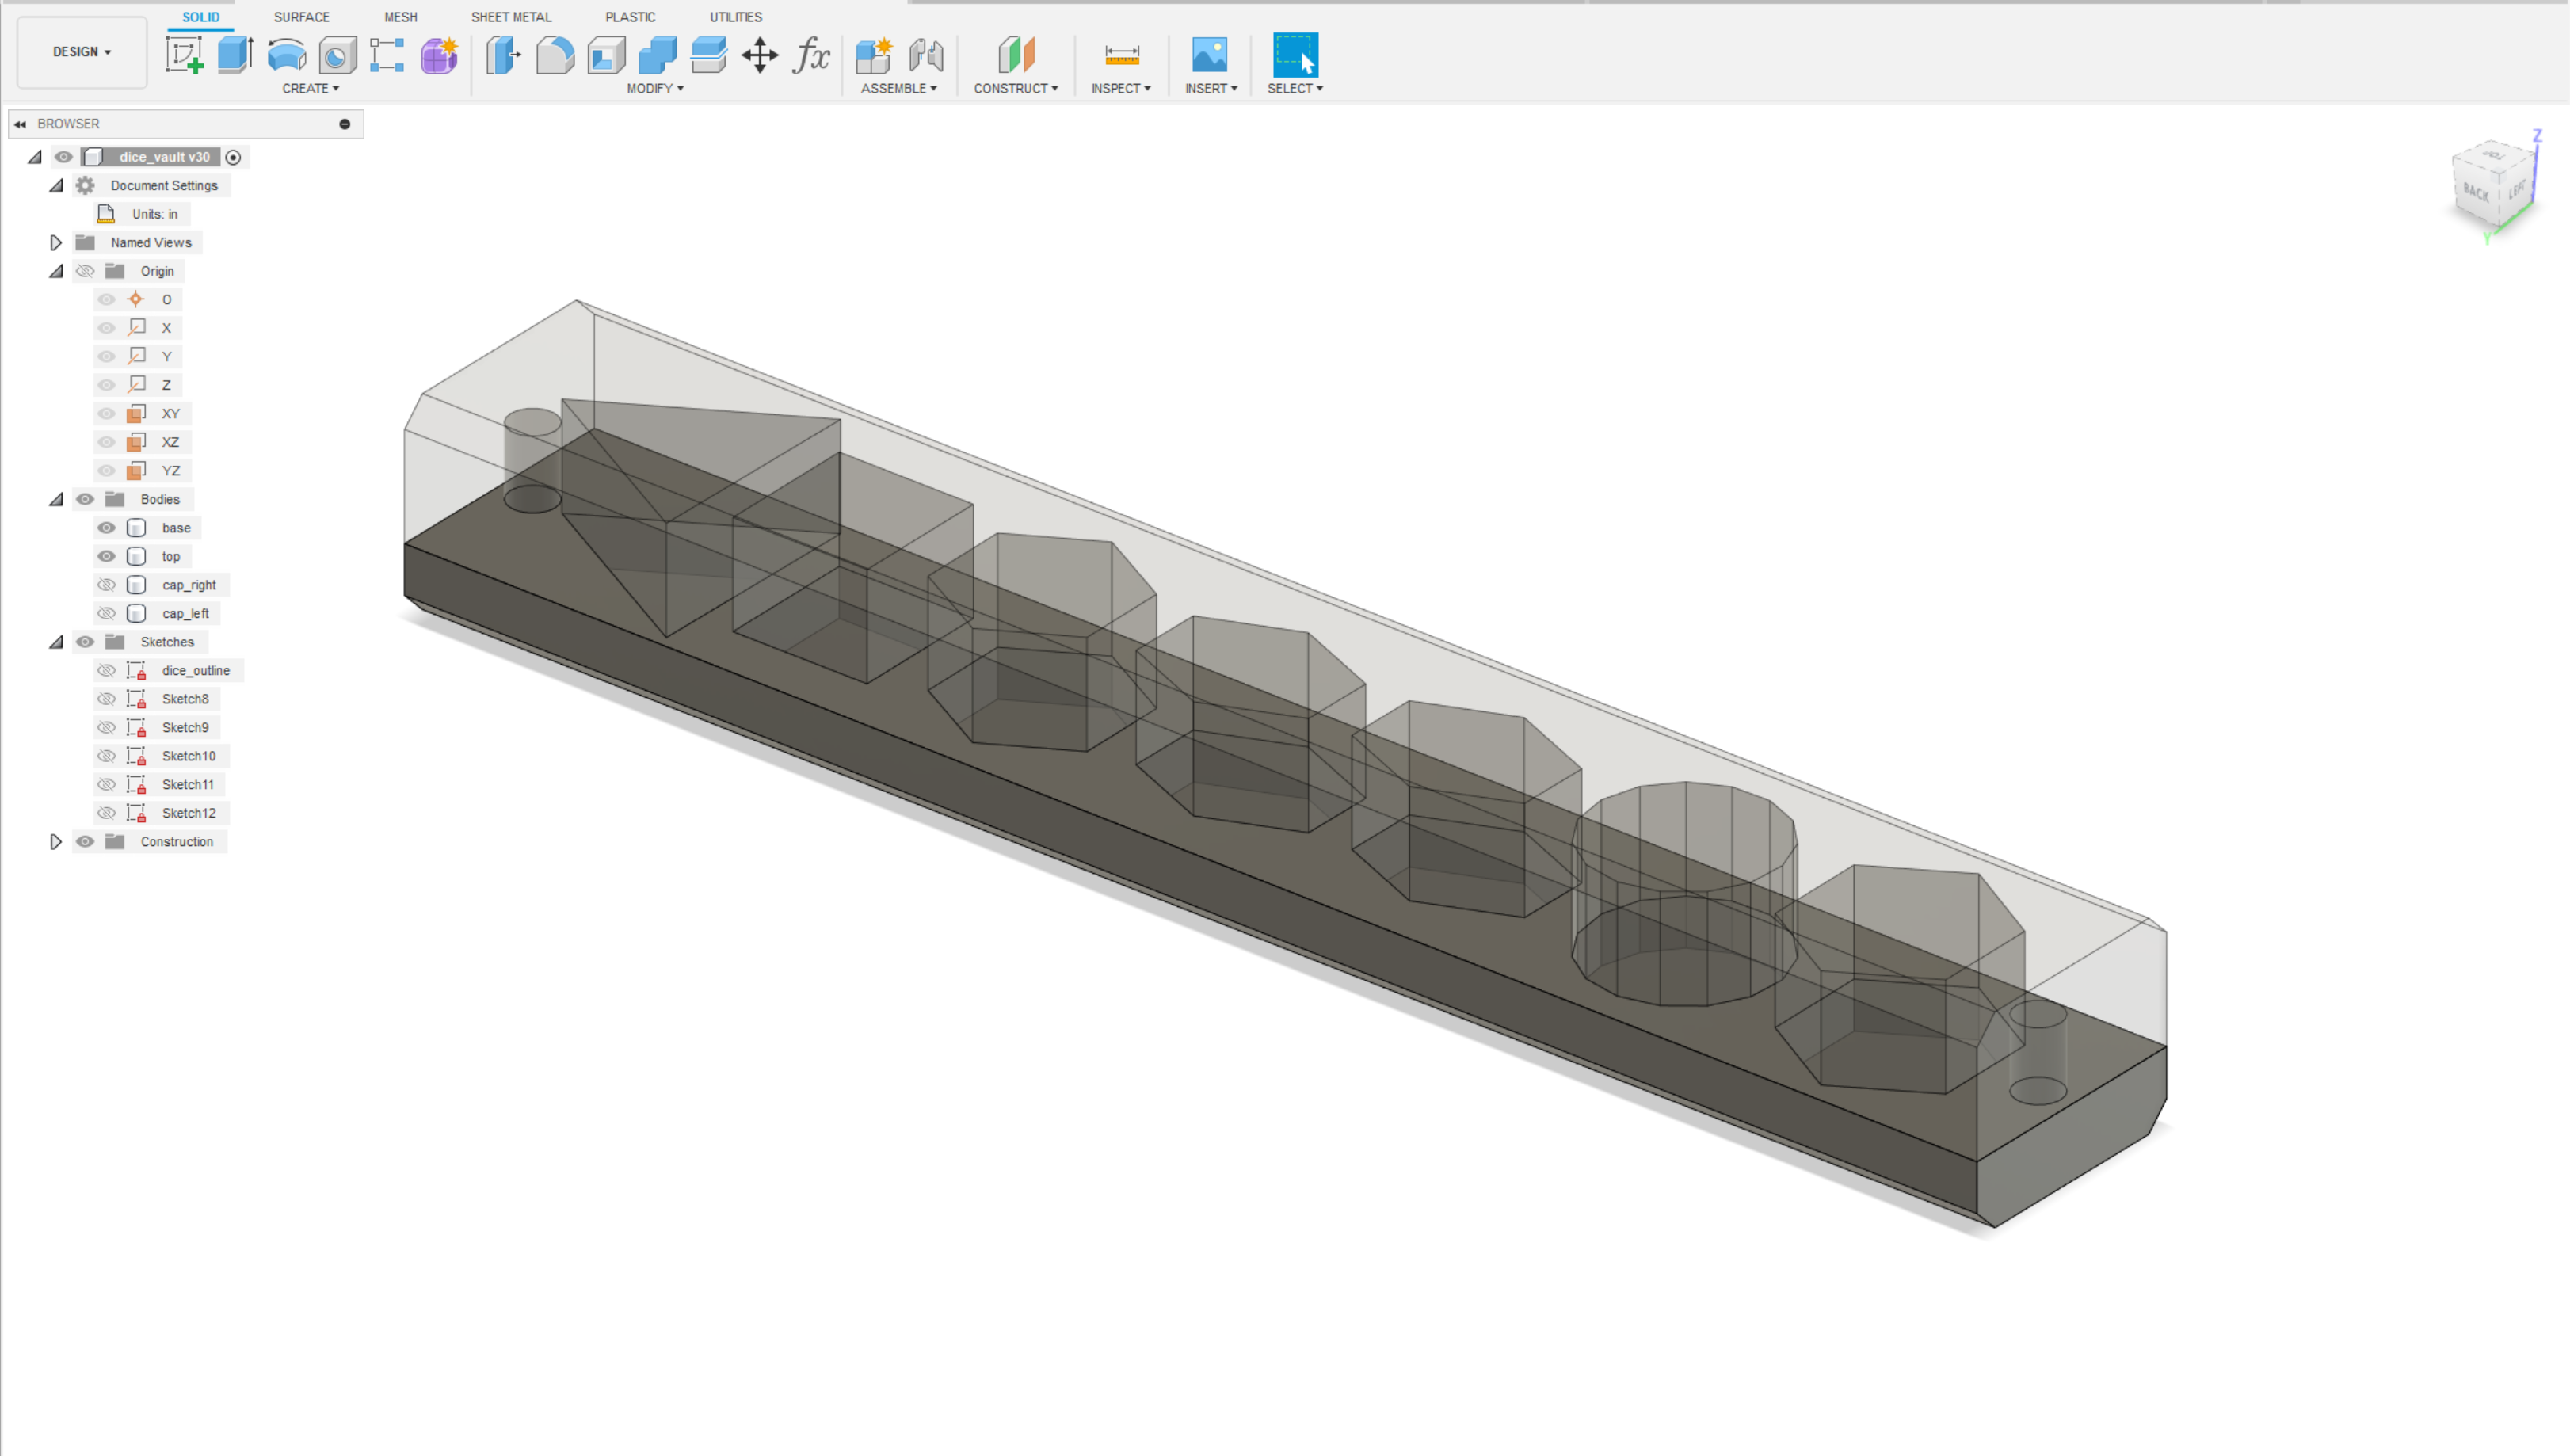Open the Revolve tool
Image resolution: width=2570 pixels, height=1456 pixels.
[x=287, y=55]
